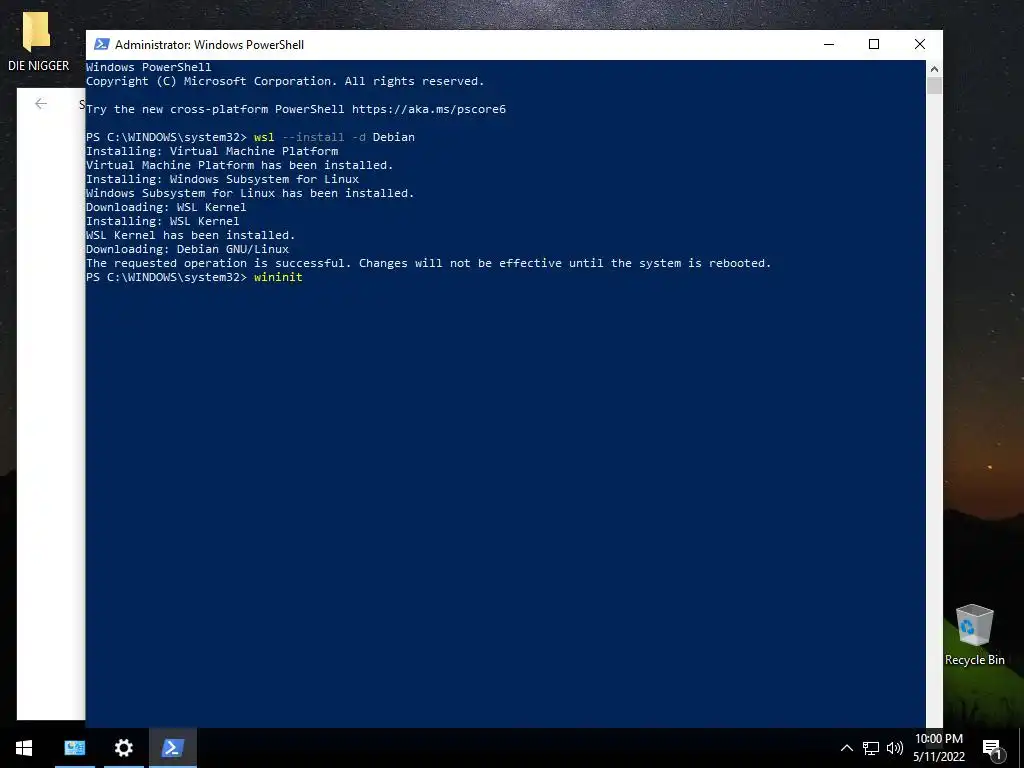Open the volume control tray icon
The height and width of the screenshot is (768, 1024).
895,748
